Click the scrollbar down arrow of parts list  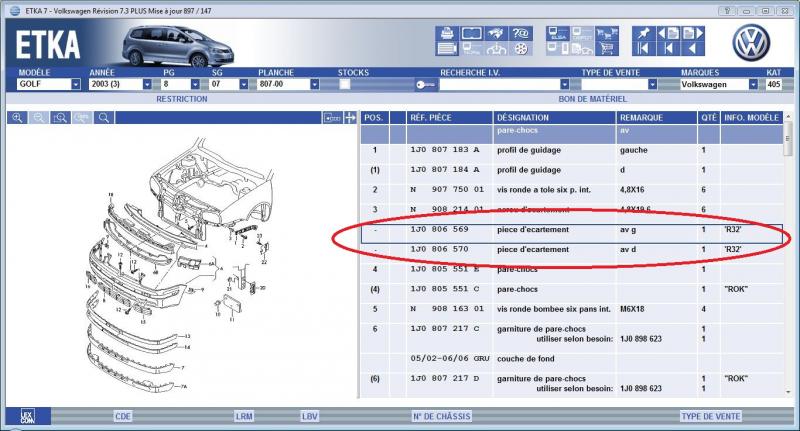pos(788,392)
